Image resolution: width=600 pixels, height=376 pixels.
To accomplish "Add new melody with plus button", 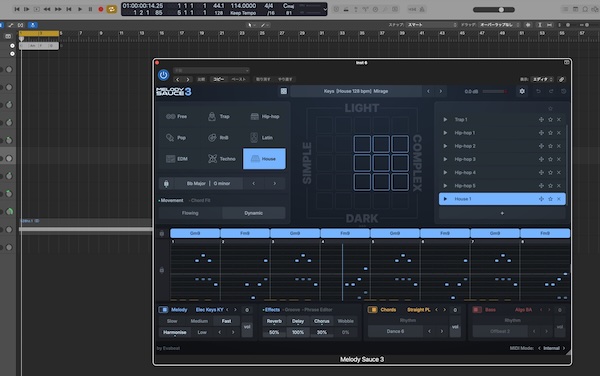I will [502, 213].
